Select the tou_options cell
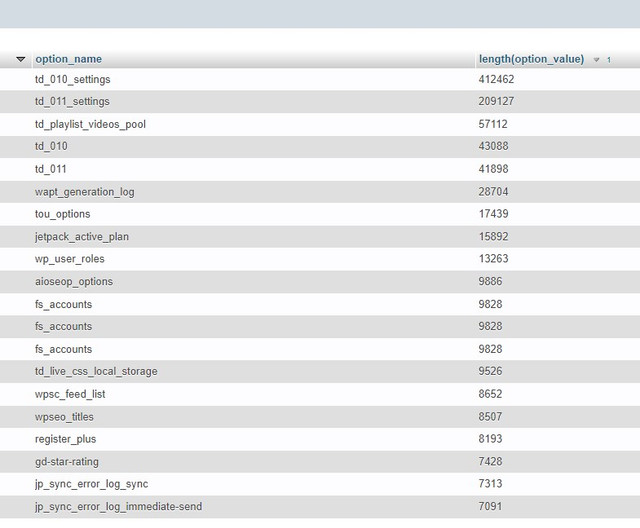This screenshot has width=640, height=528. pos(62,214)
